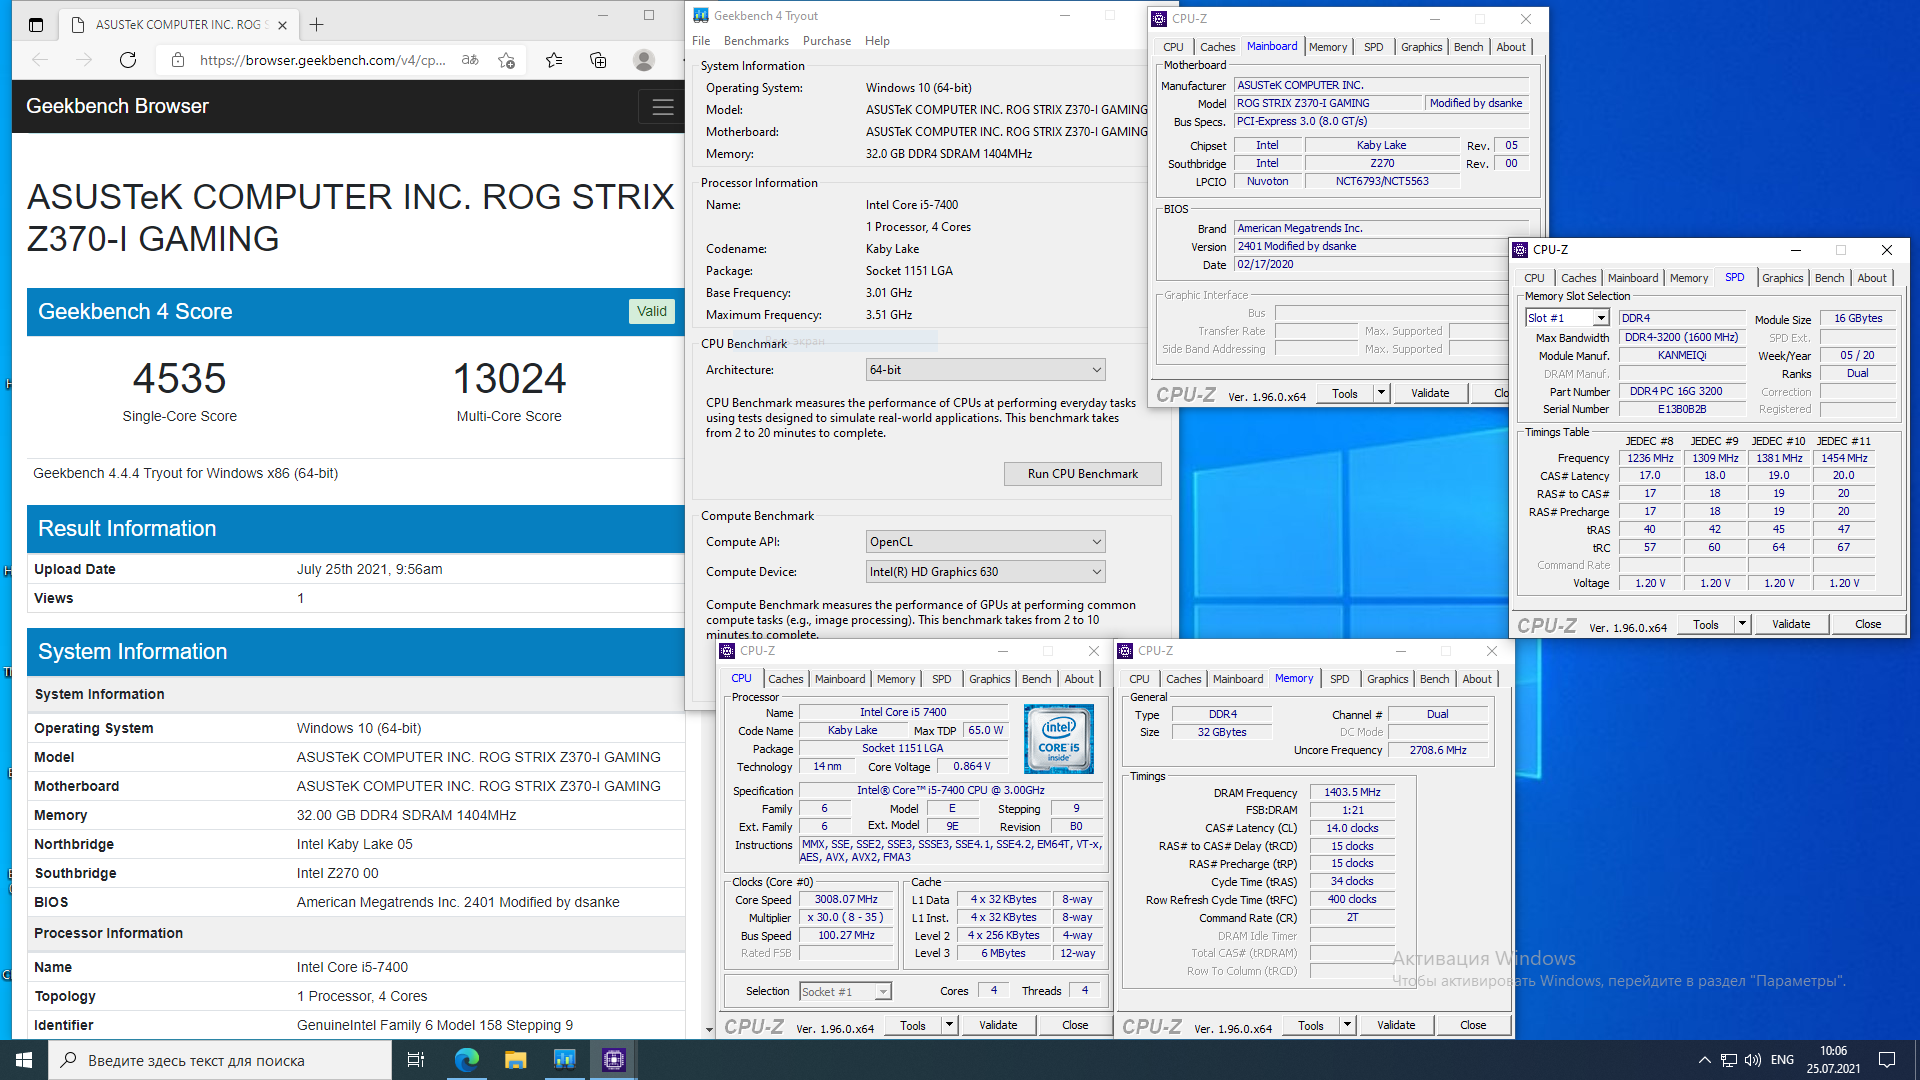Open File Explorer from the taskbar
The image size is (1920, 1080).
(x=515, y=1060)
